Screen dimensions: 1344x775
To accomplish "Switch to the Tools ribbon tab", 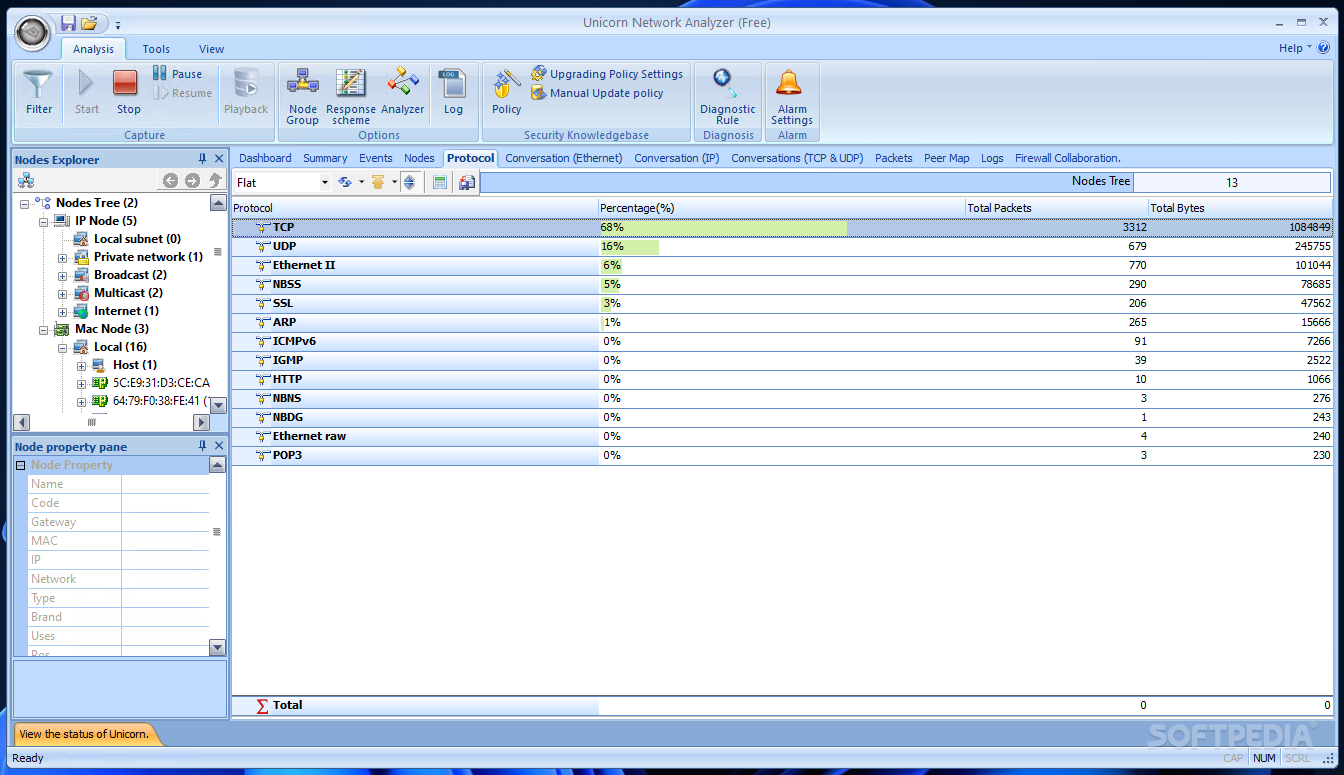I will [156, 49].
